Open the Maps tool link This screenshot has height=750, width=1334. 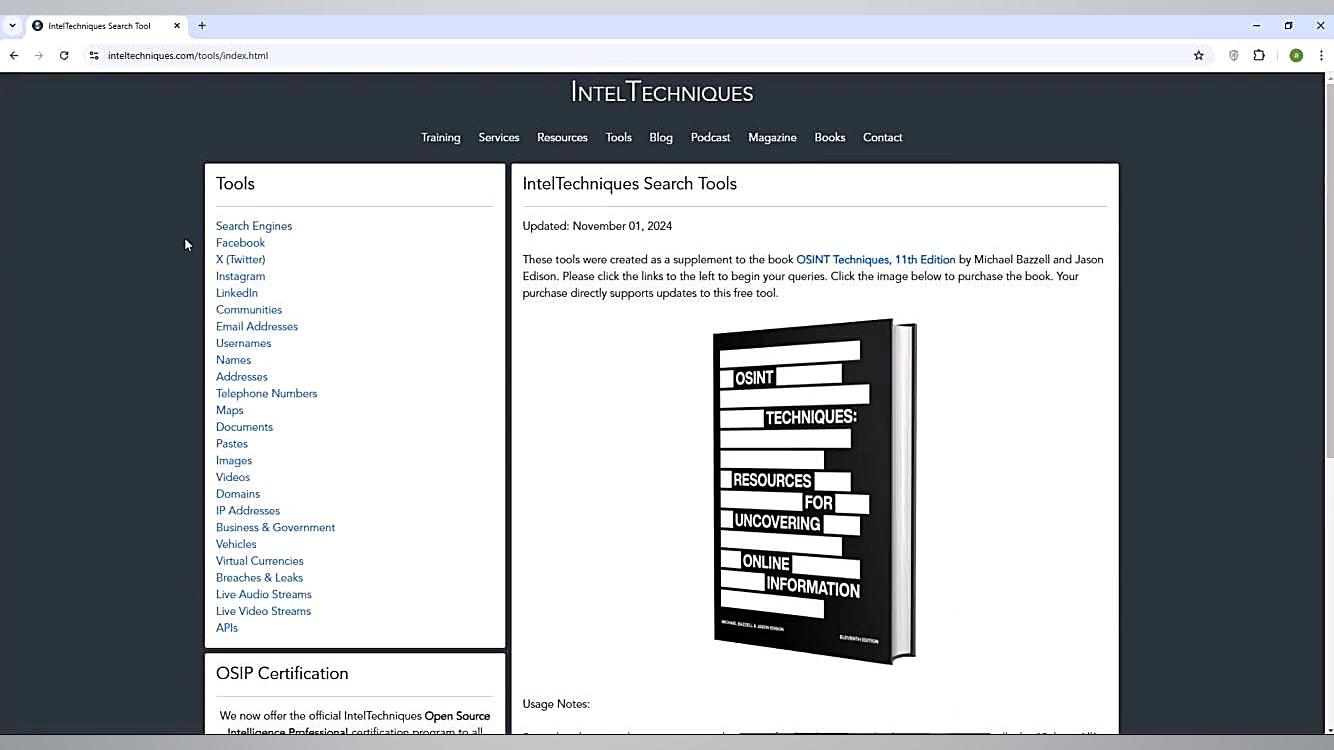(x=229, y=410)
